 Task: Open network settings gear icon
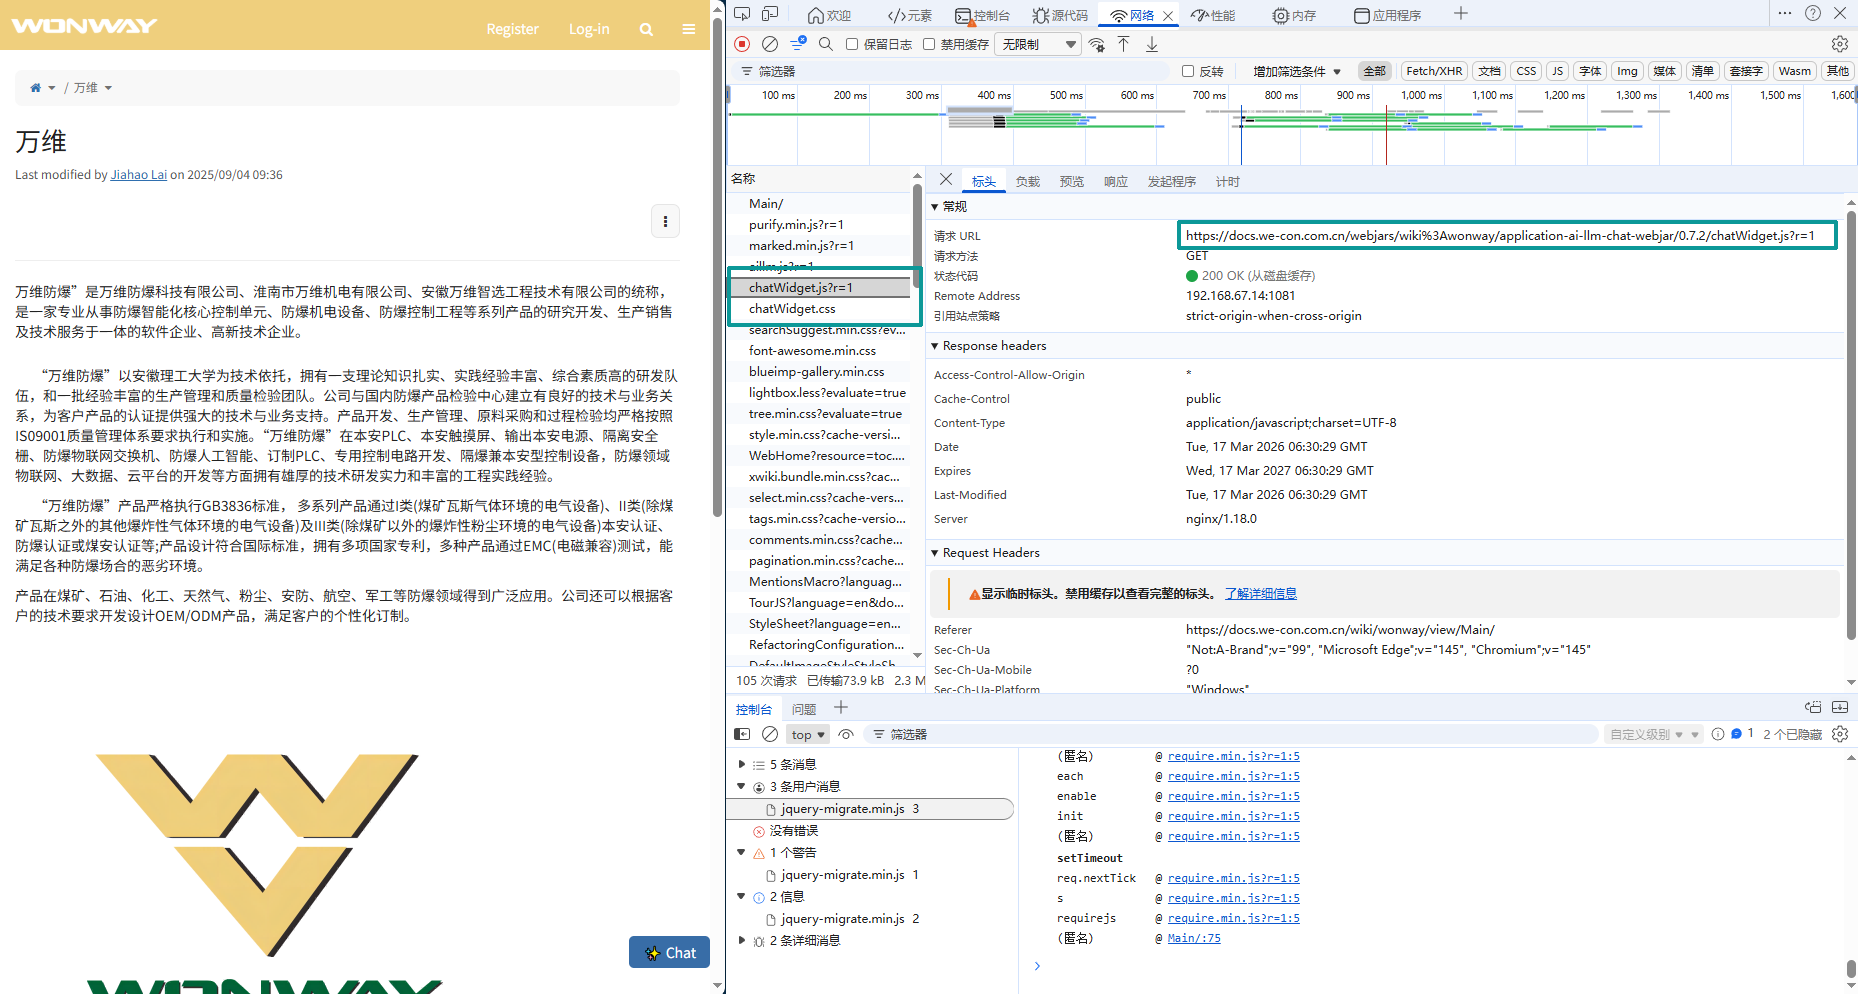[x=1839, y=44]
